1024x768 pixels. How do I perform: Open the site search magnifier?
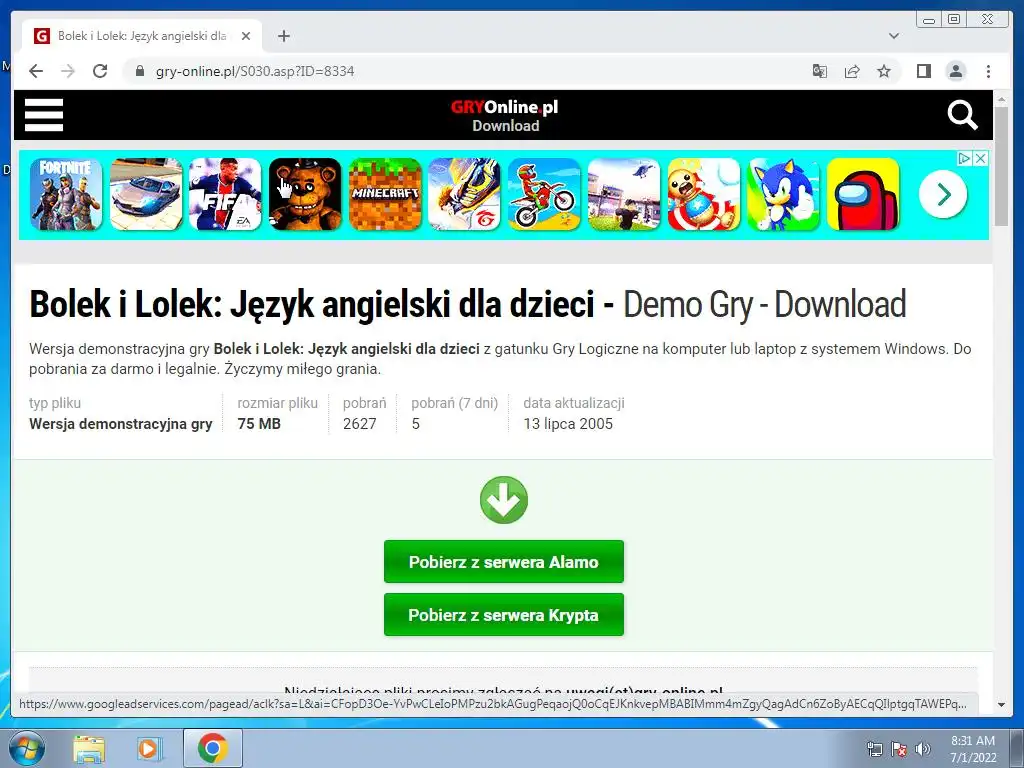962,115
